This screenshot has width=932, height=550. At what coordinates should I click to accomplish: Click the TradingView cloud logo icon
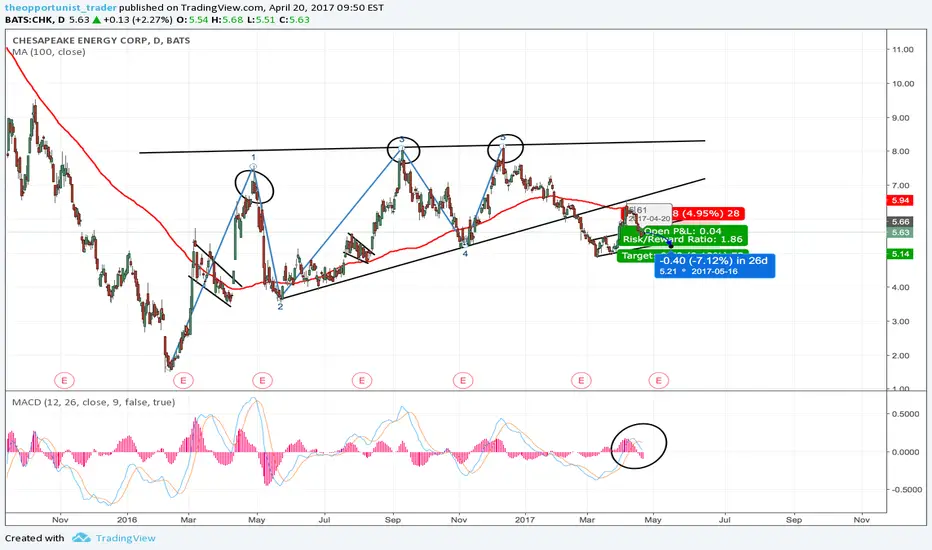[81, 538]
